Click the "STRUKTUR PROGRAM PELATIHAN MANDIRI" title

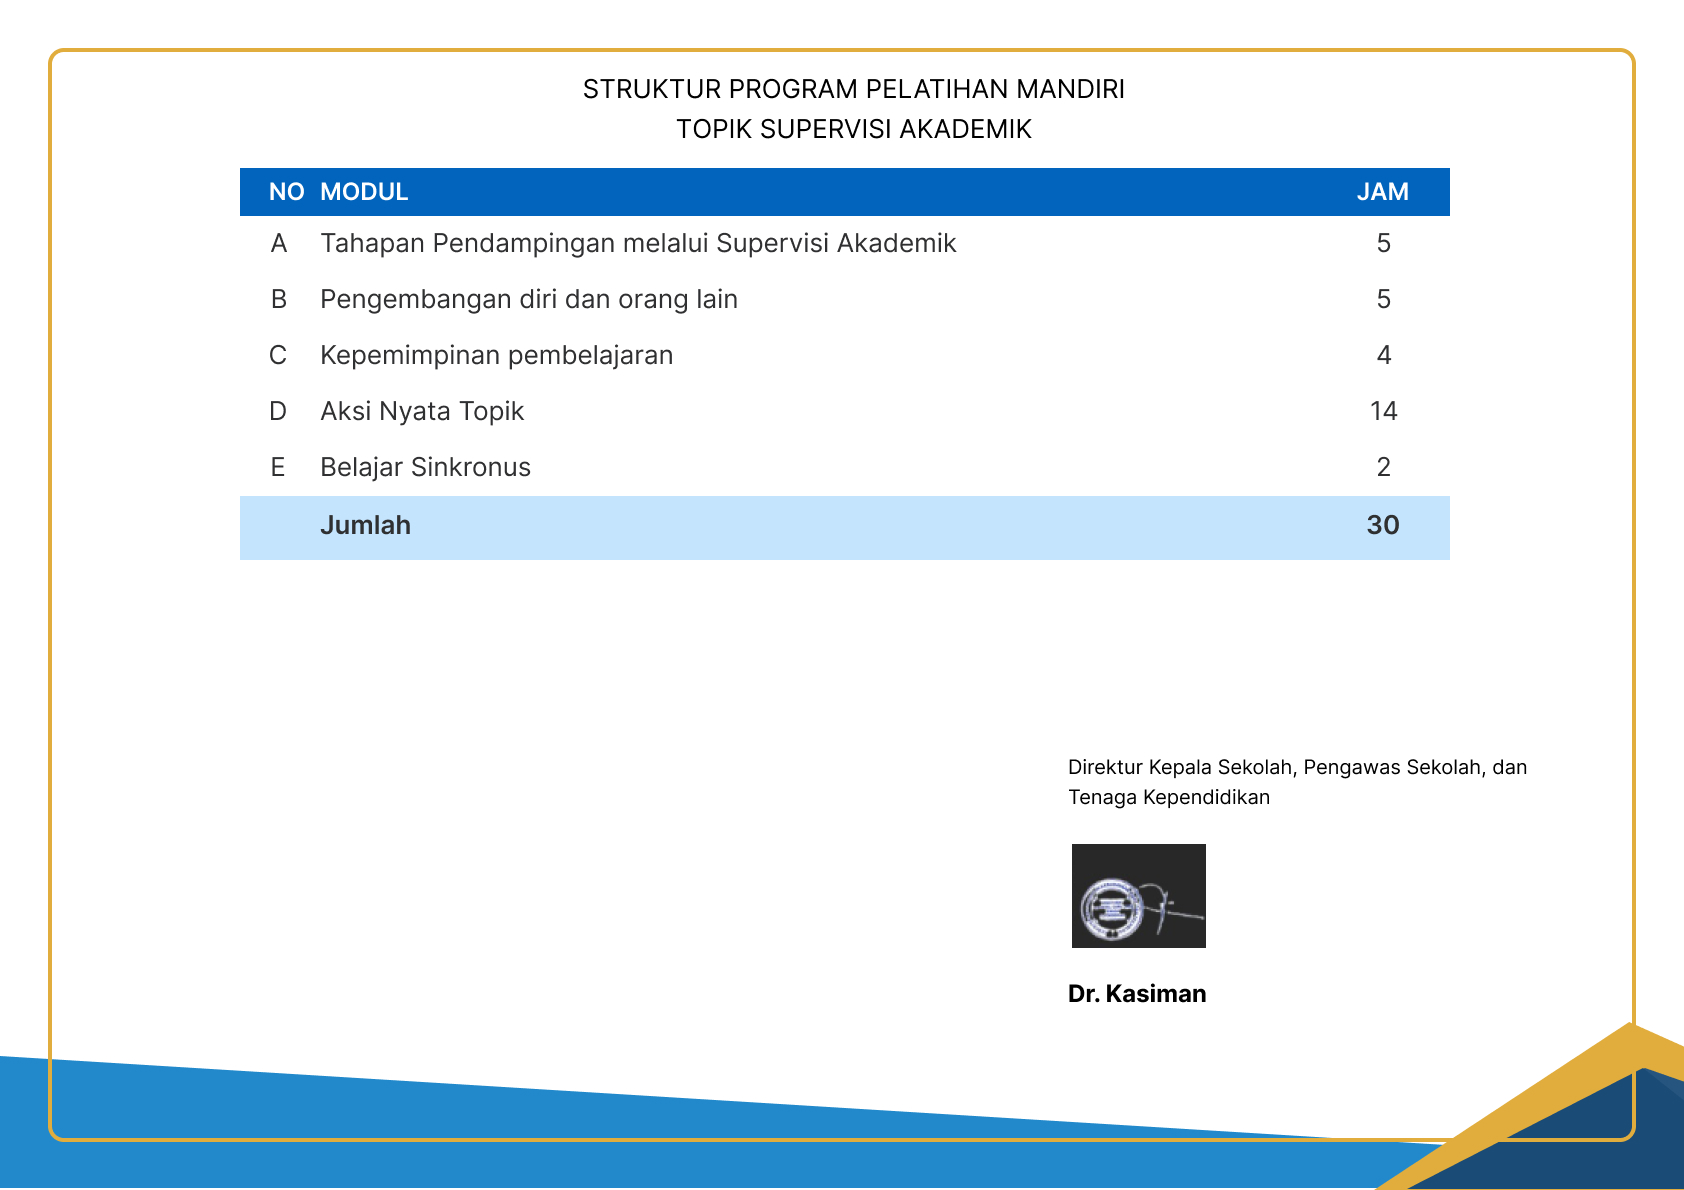[x=853, y=90]
